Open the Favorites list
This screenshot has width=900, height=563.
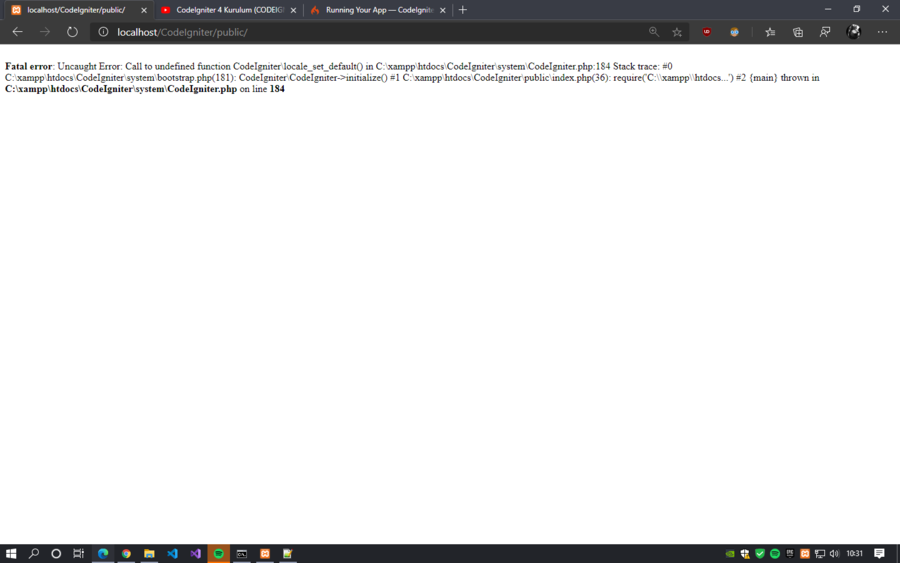point(770,32)
